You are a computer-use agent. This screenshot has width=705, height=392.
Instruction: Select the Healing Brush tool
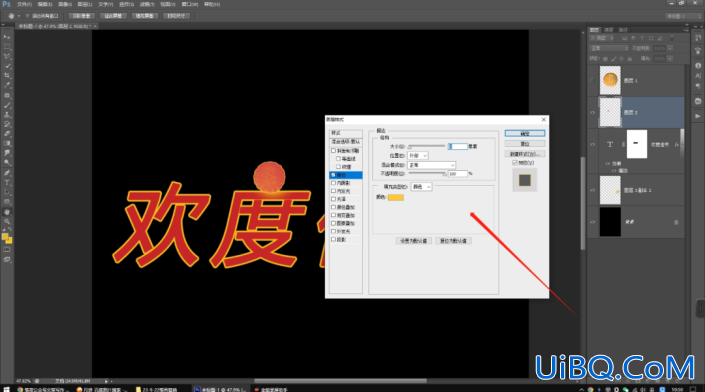[7, 95]
